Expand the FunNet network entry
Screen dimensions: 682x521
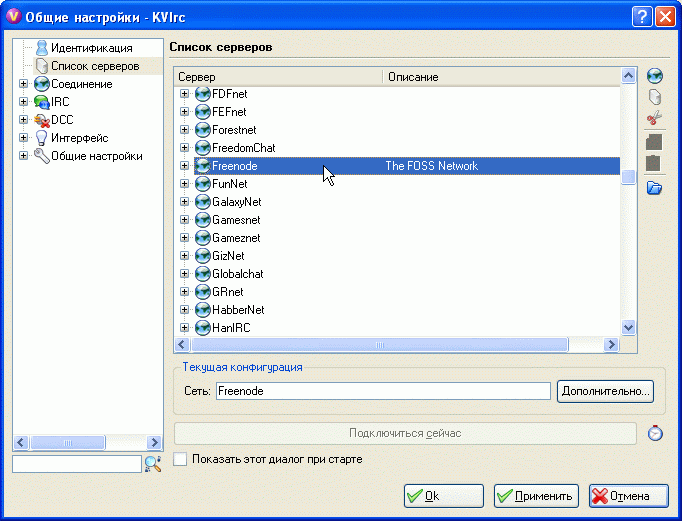pos(184,184)
